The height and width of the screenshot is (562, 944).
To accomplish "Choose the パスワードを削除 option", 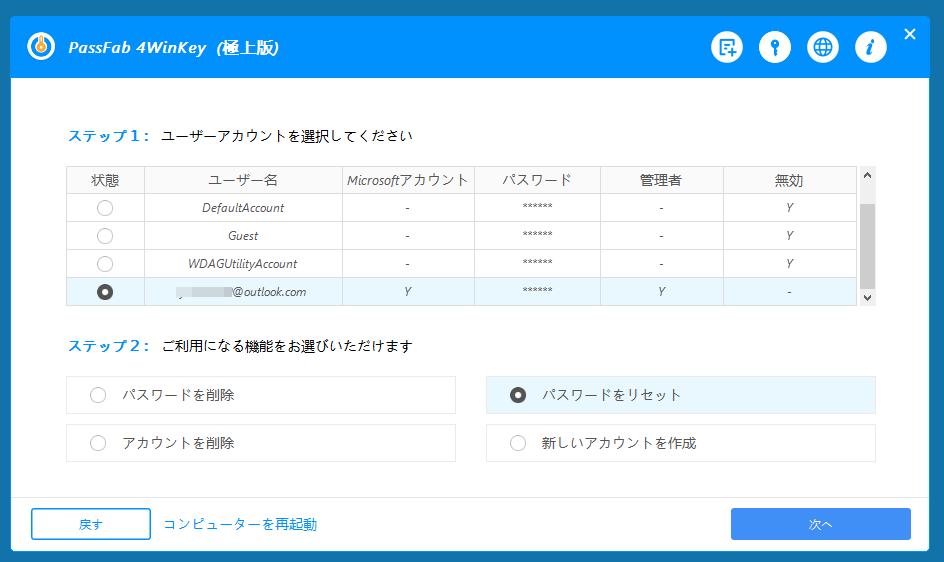I will pos(98,395).
